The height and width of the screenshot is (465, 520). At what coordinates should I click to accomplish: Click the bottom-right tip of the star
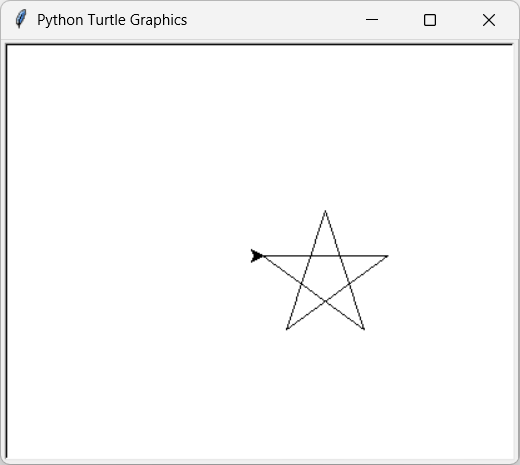tap(364, 329)
